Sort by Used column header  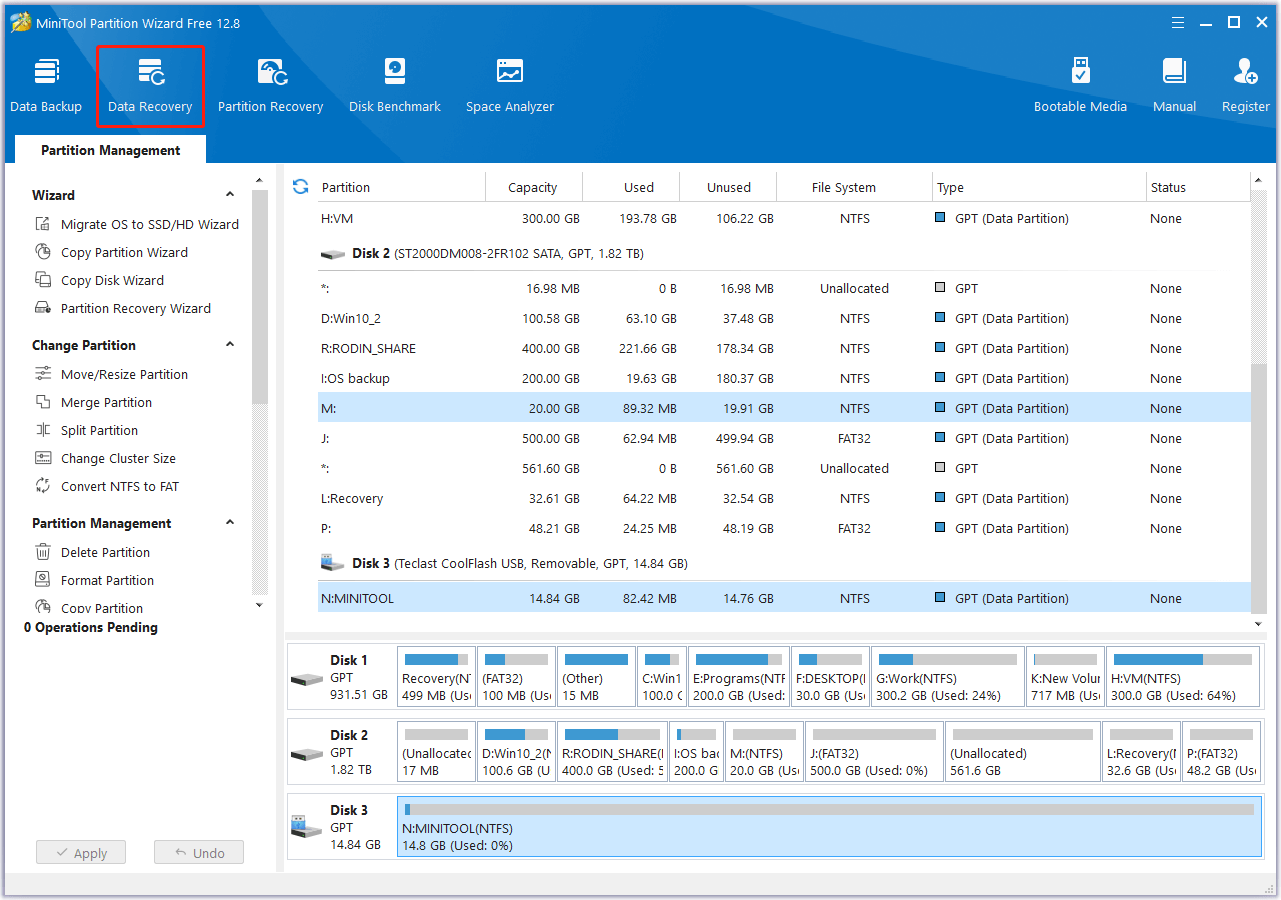click(631, 187)
